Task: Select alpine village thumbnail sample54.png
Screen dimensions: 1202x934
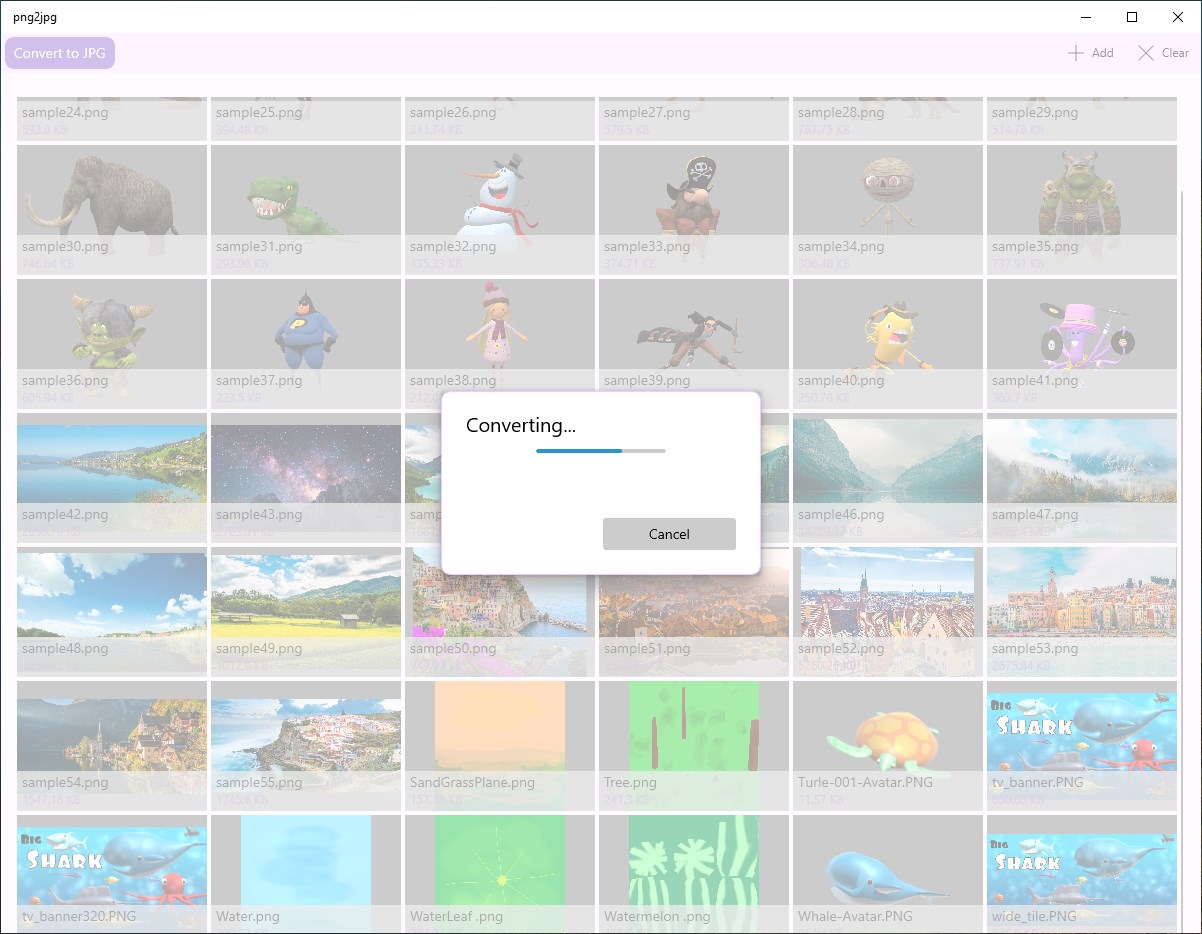Action: [112, 745]
